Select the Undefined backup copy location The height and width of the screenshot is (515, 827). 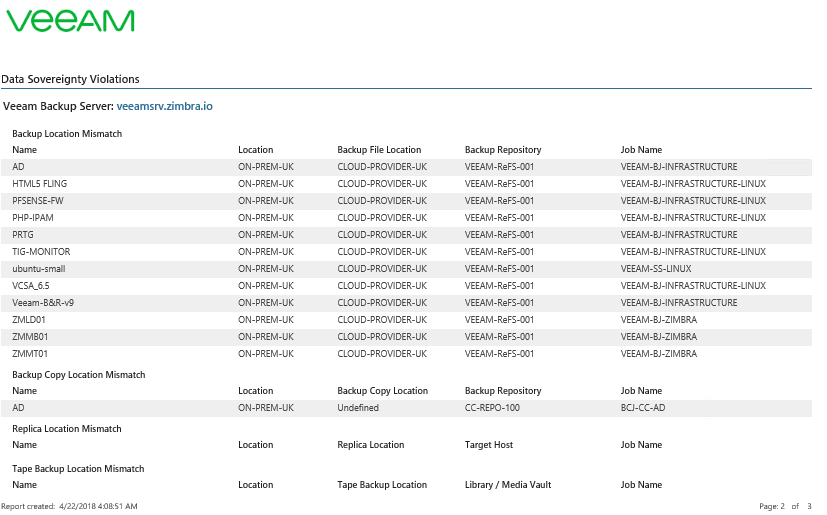[358, 408]
